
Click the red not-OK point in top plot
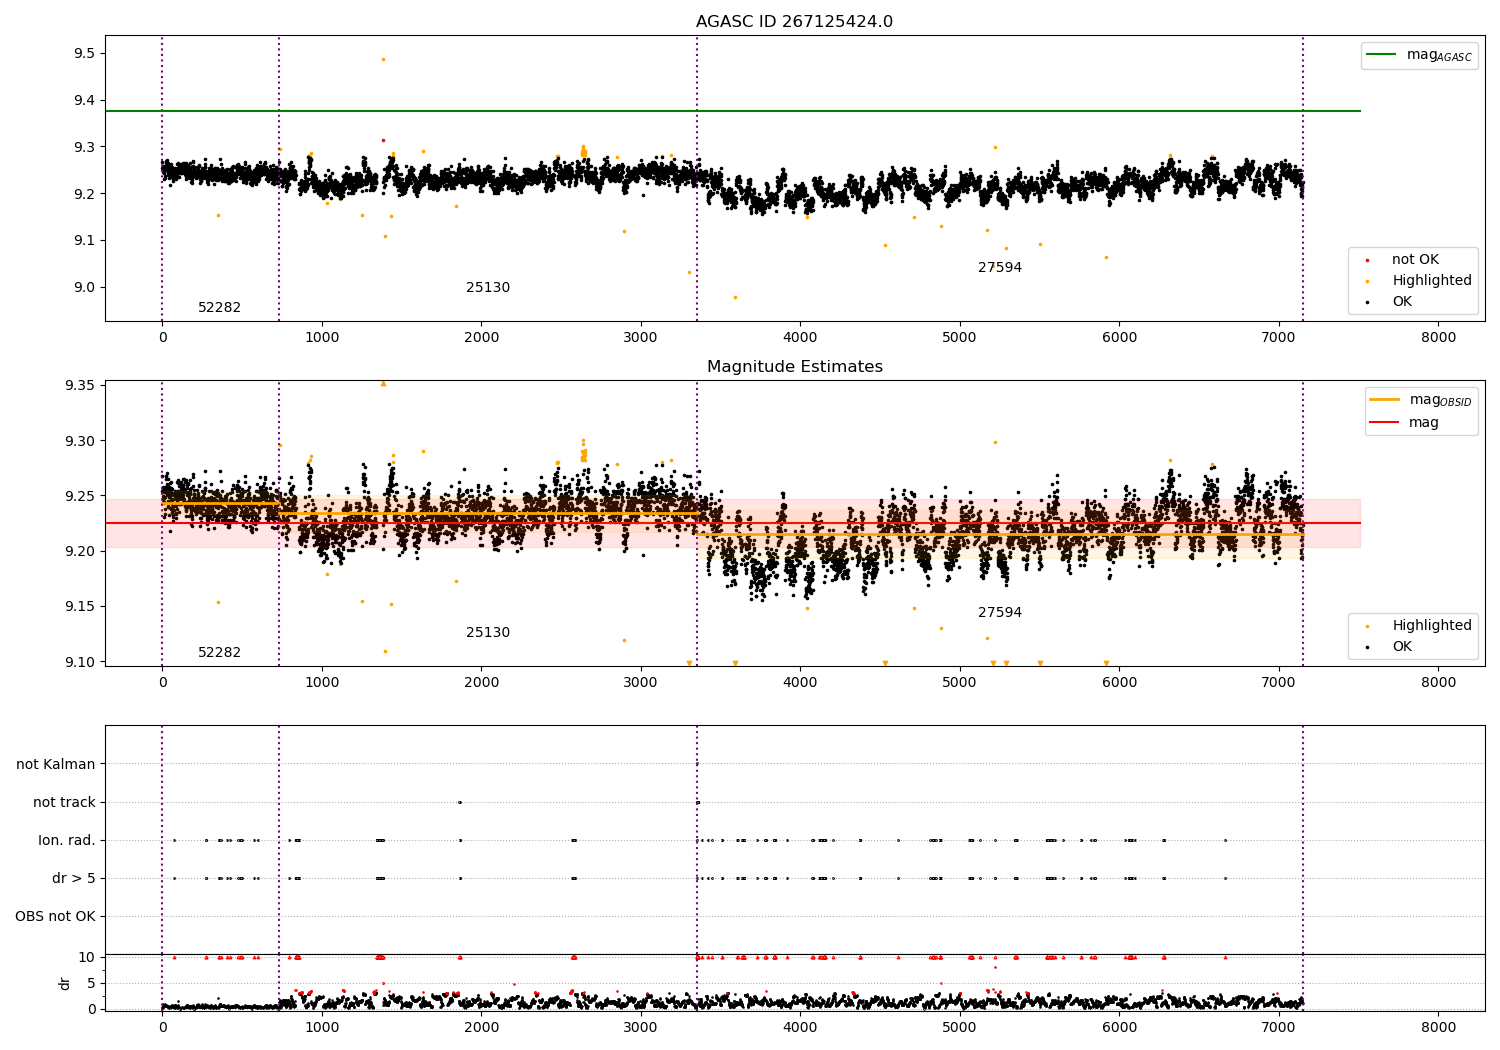coord(383,140)
